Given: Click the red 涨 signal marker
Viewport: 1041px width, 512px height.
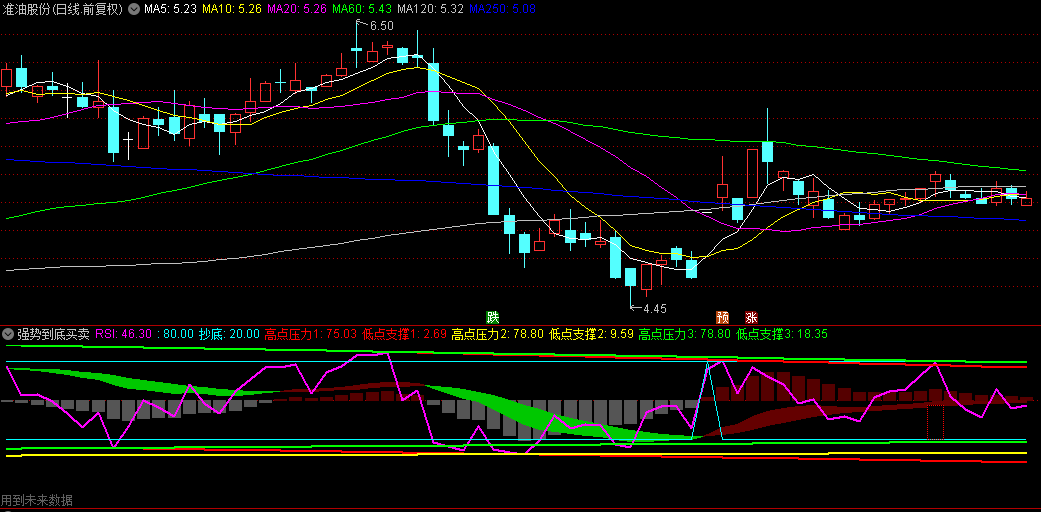Looking at the screenshot, I should click(752, 317).
